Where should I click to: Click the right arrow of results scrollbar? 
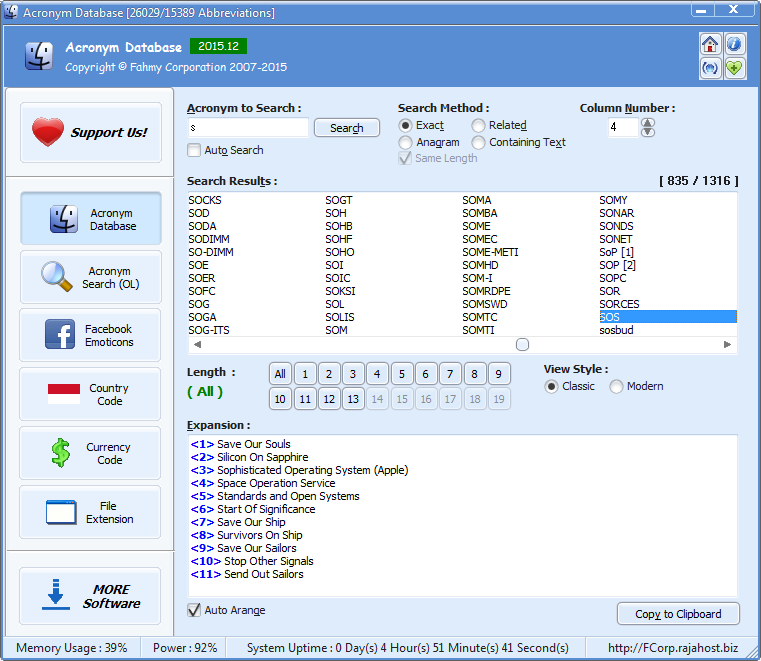727,345
